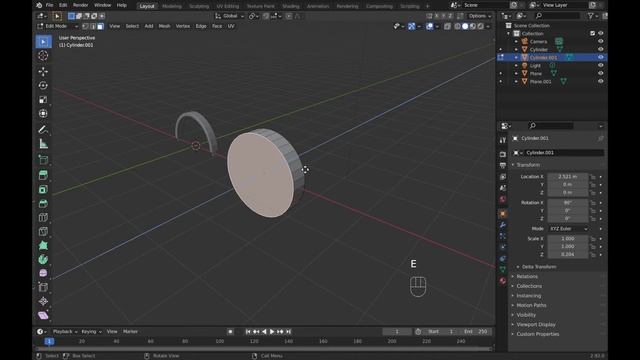Select the Select Box tool
Screen dimensions: 640x360
(43, 42)
